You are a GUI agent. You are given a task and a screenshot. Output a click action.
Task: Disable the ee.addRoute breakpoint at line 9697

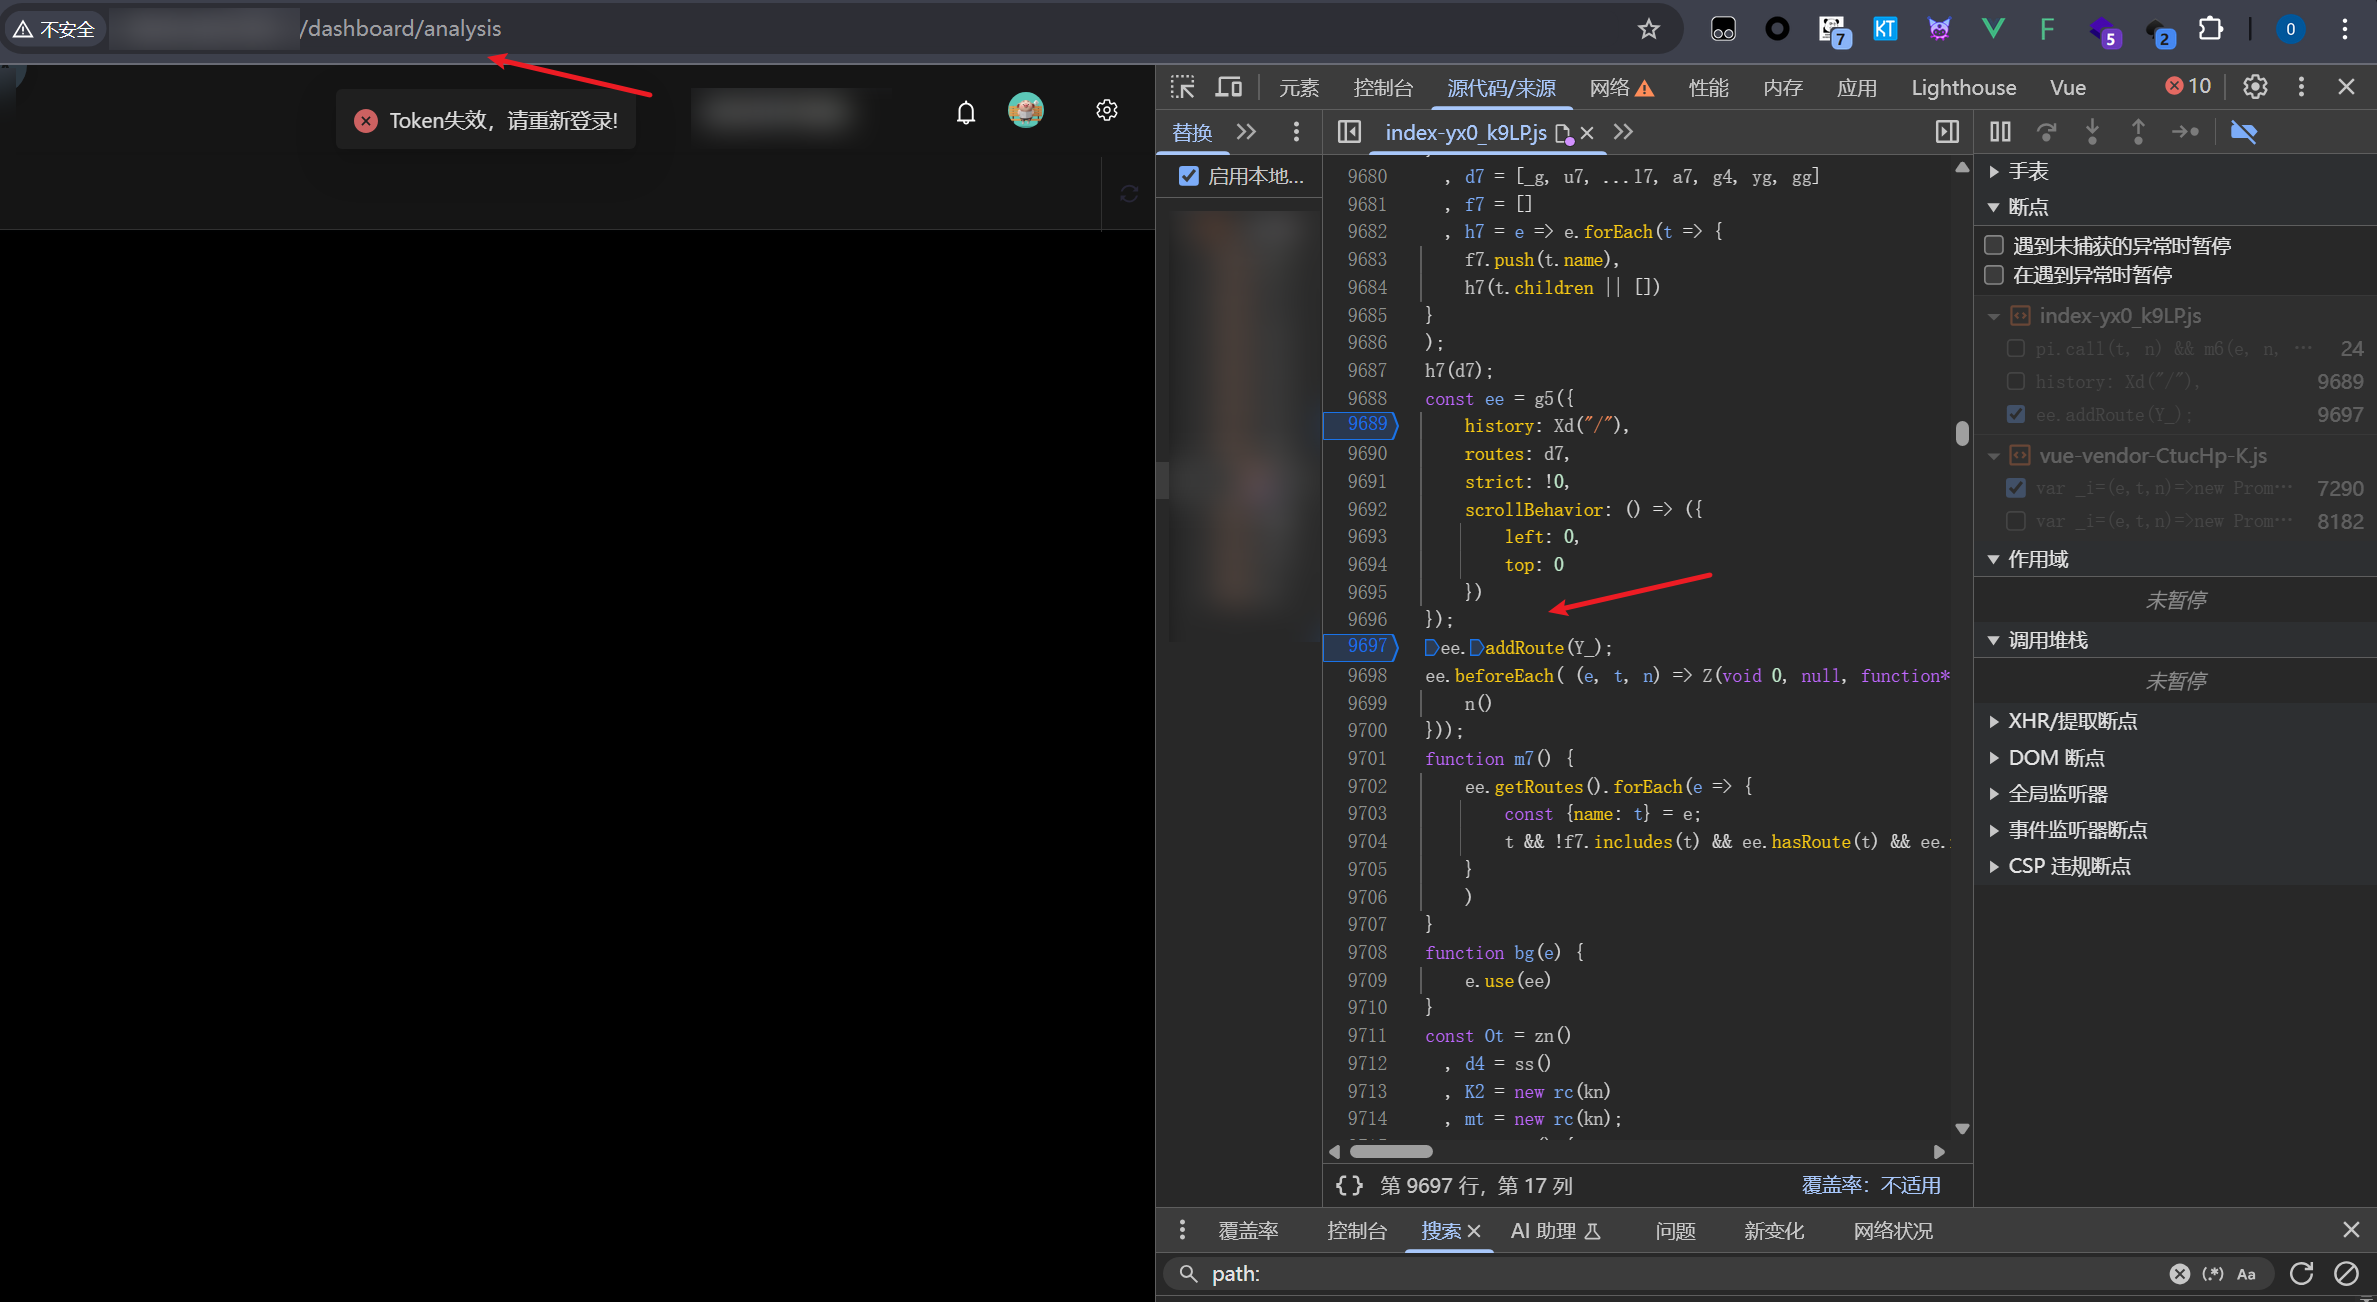2016,414
